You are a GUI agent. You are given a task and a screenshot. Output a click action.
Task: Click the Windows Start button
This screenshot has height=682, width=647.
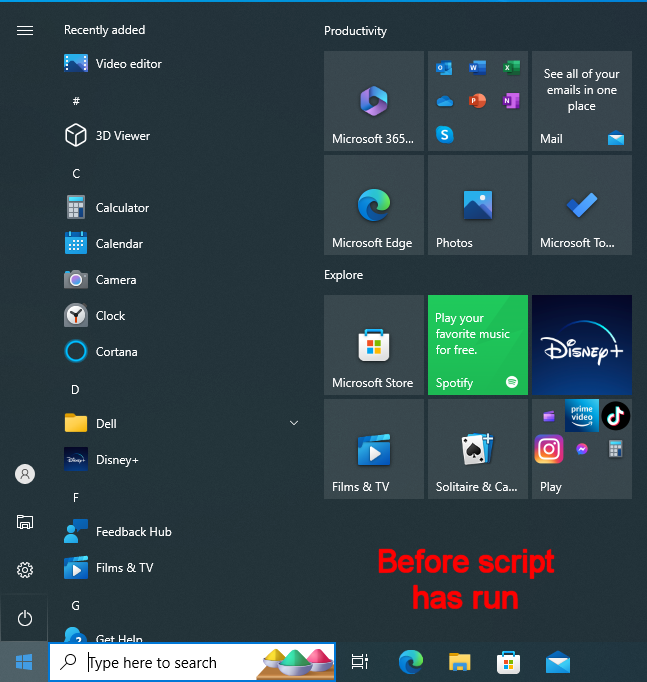tap(24, 662)
